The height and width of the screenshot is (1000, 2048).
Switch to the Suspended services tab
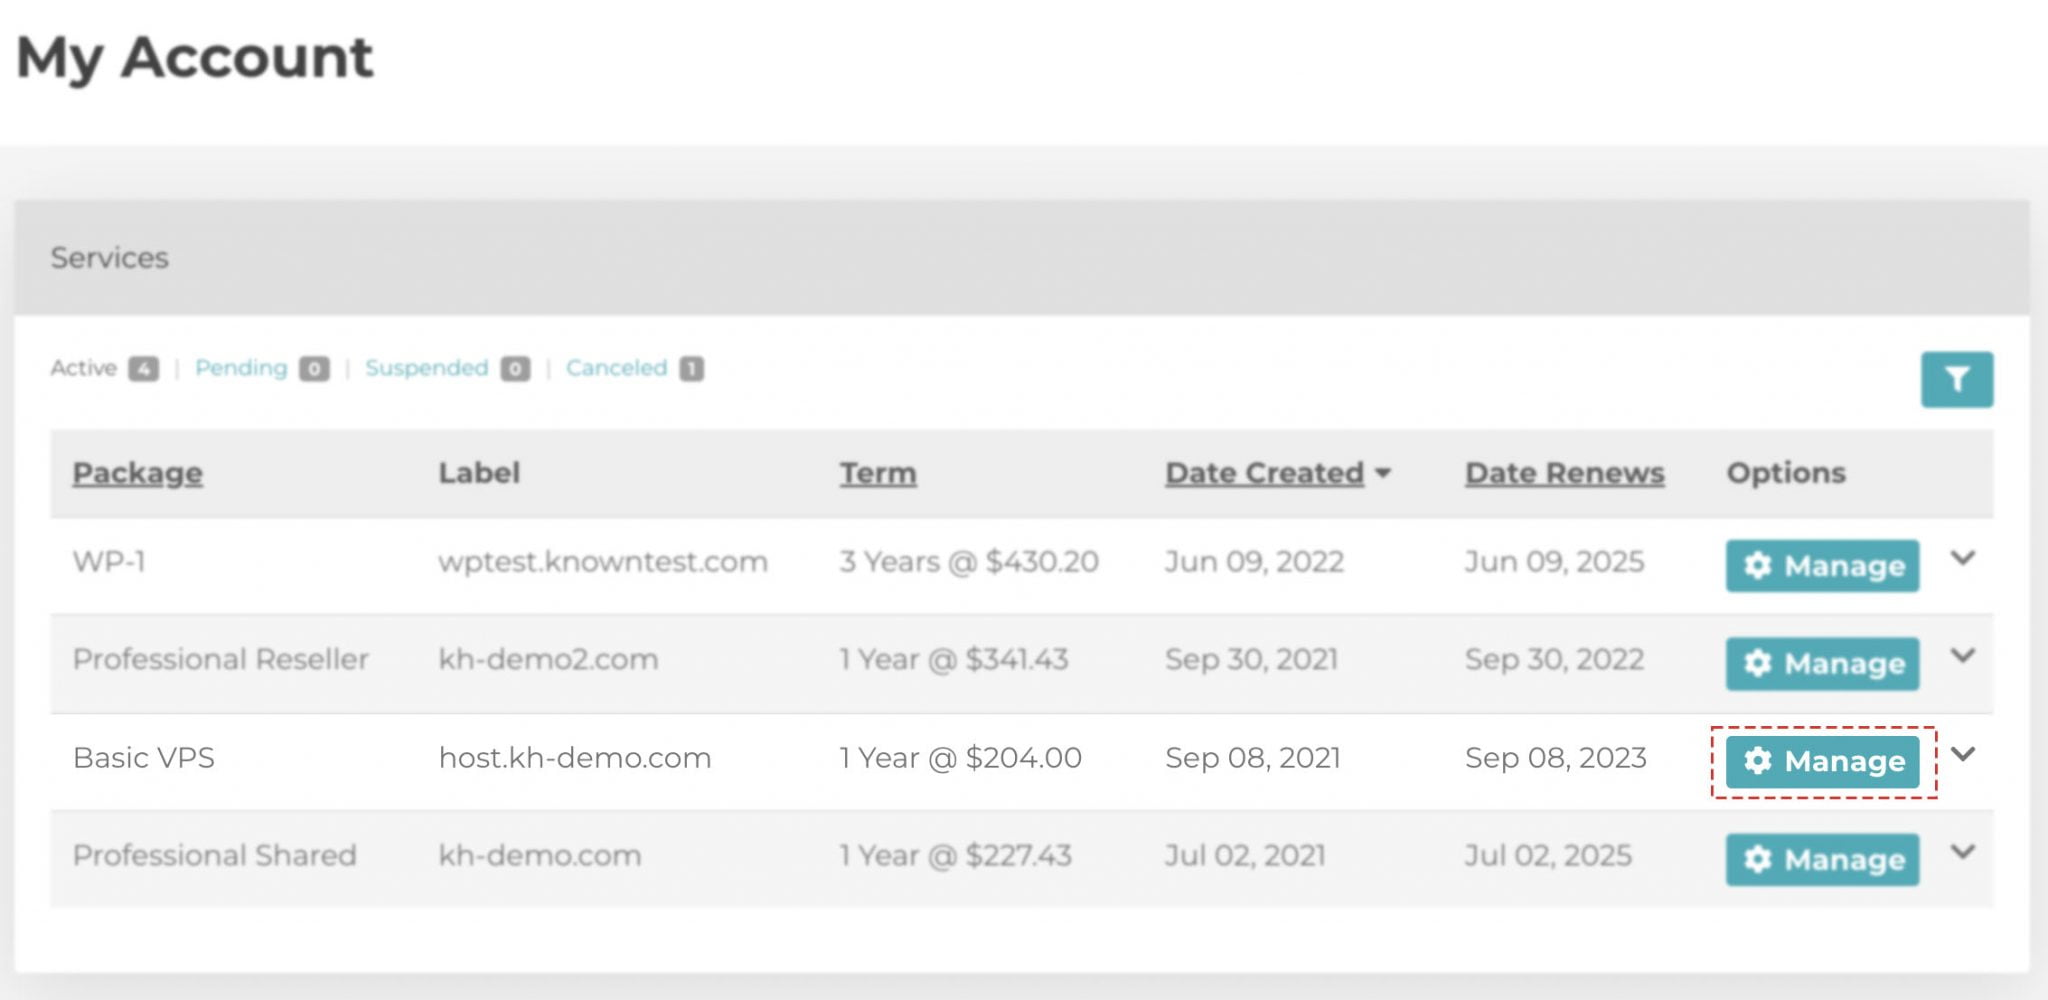coord(427,368)
